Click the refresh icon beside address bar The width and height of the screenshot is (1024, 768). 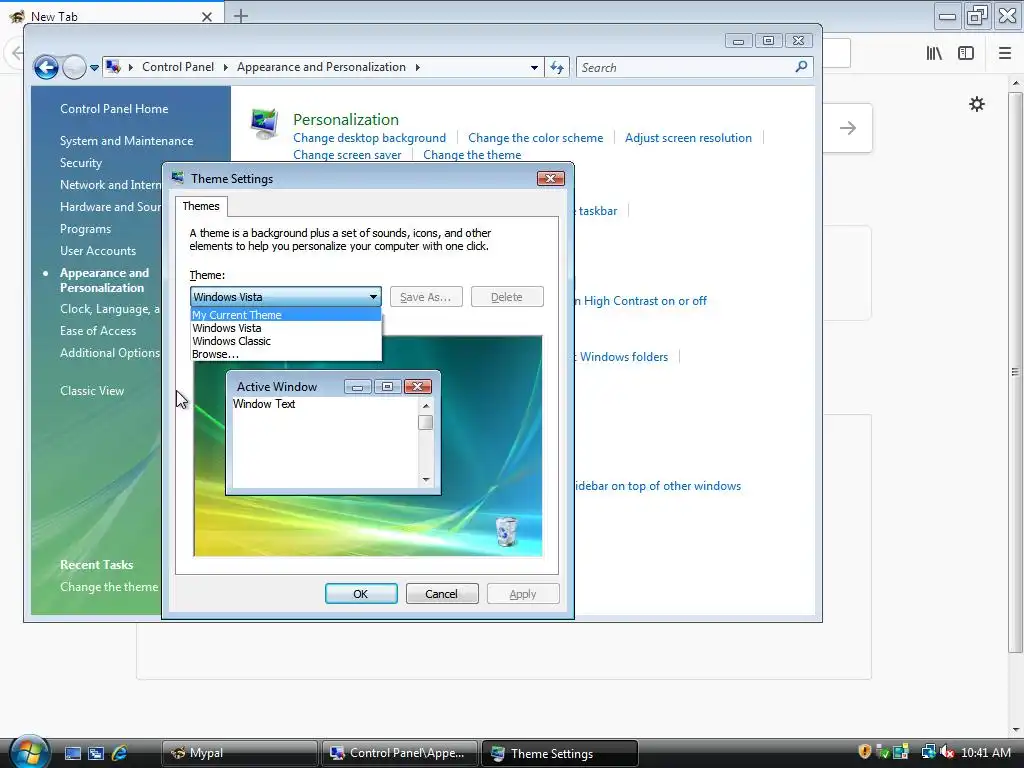pos(557,67)
